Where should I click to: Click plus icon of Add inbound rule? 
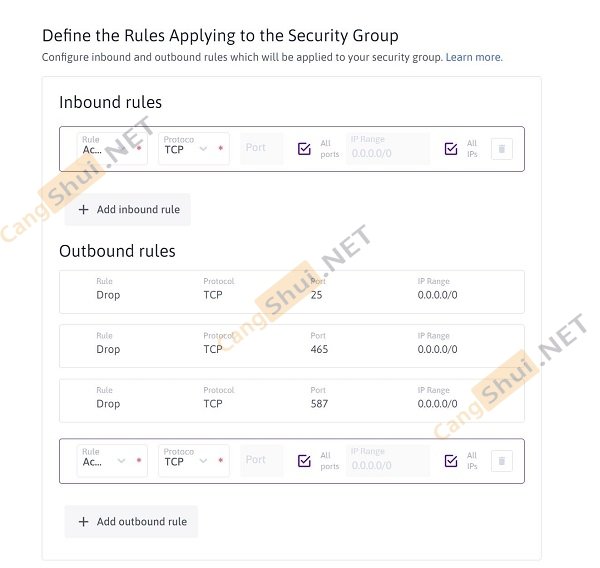84,210
